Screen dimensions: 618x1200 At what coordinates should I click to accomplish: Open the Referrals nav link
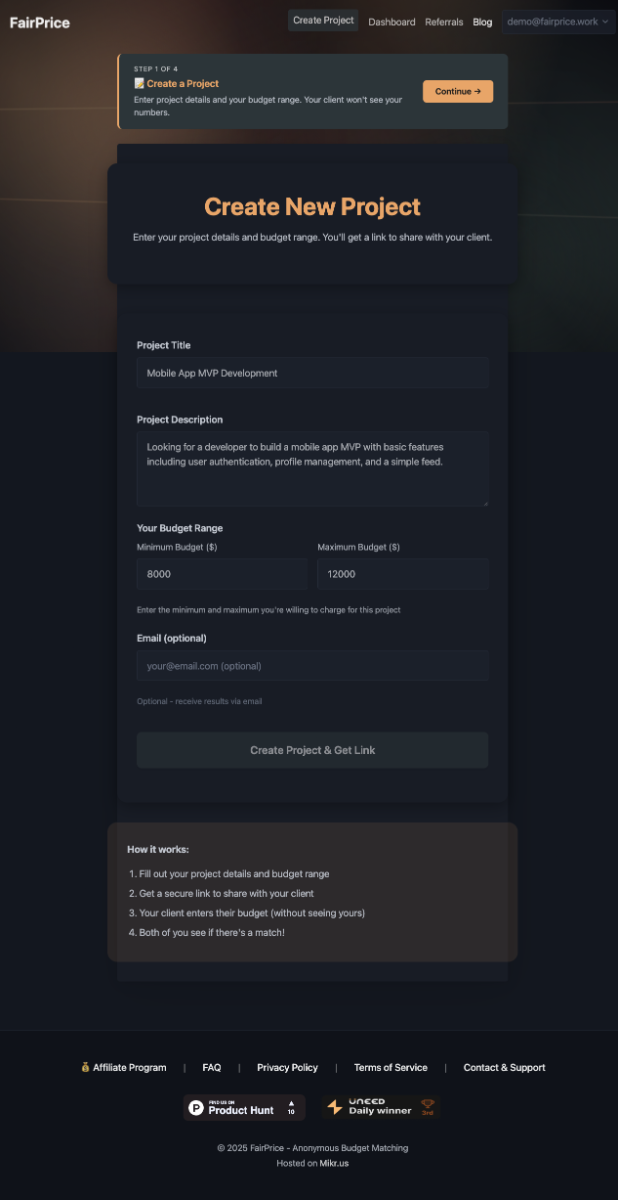point(444,22)
